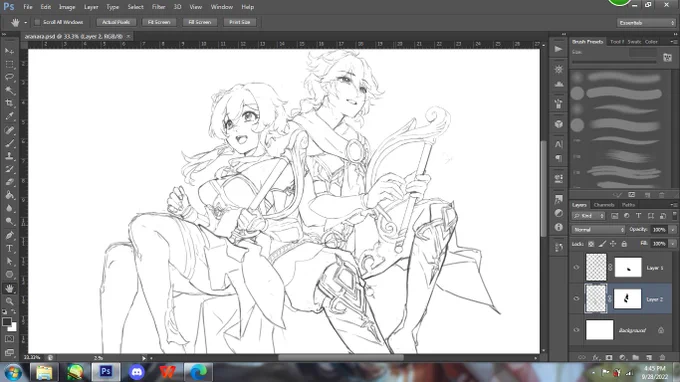Hide the Background layer eye
This screenshot has width=680, height=382.
(x=576, y=330)
